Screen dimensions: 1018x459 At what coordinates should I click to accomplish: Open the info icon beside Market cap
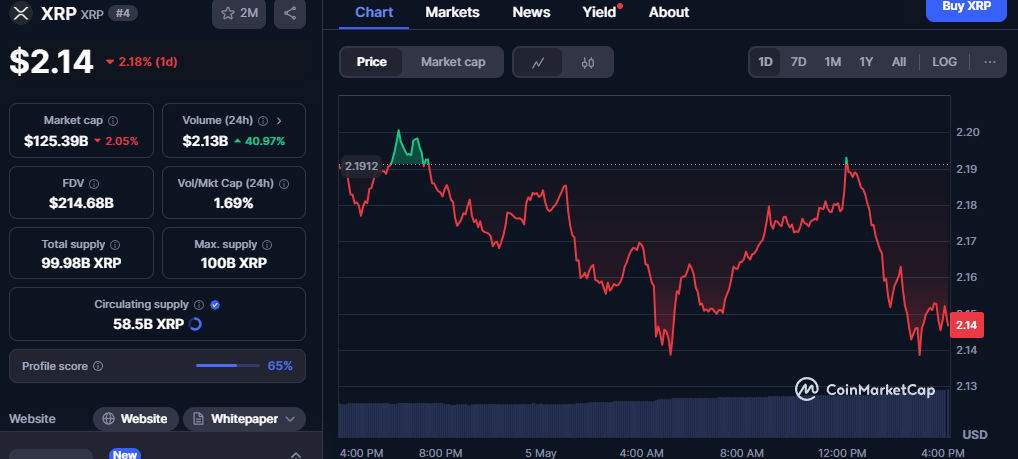click(113, 121)
